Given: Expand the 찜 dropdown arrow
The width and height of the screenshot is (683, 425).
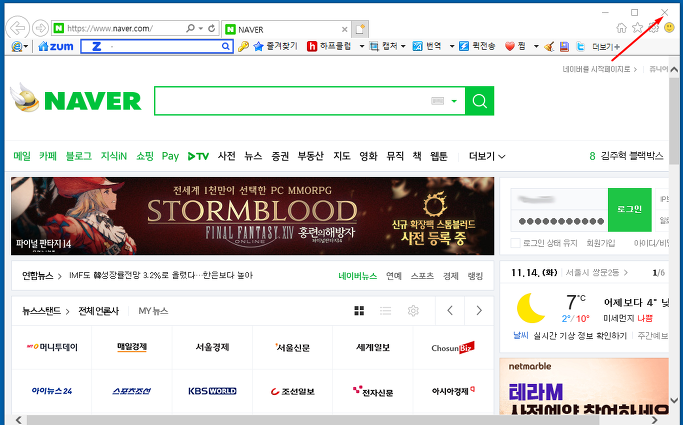Looking at the screenshot, I should click(536, 46).
